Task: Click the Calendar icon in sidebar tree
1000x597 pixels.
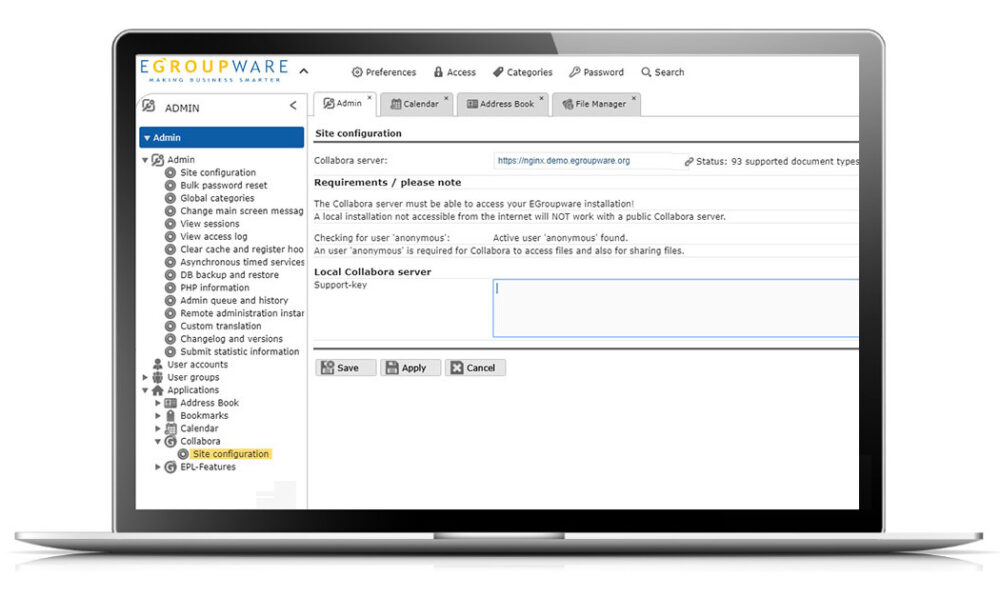Action: tap(170, 428)
